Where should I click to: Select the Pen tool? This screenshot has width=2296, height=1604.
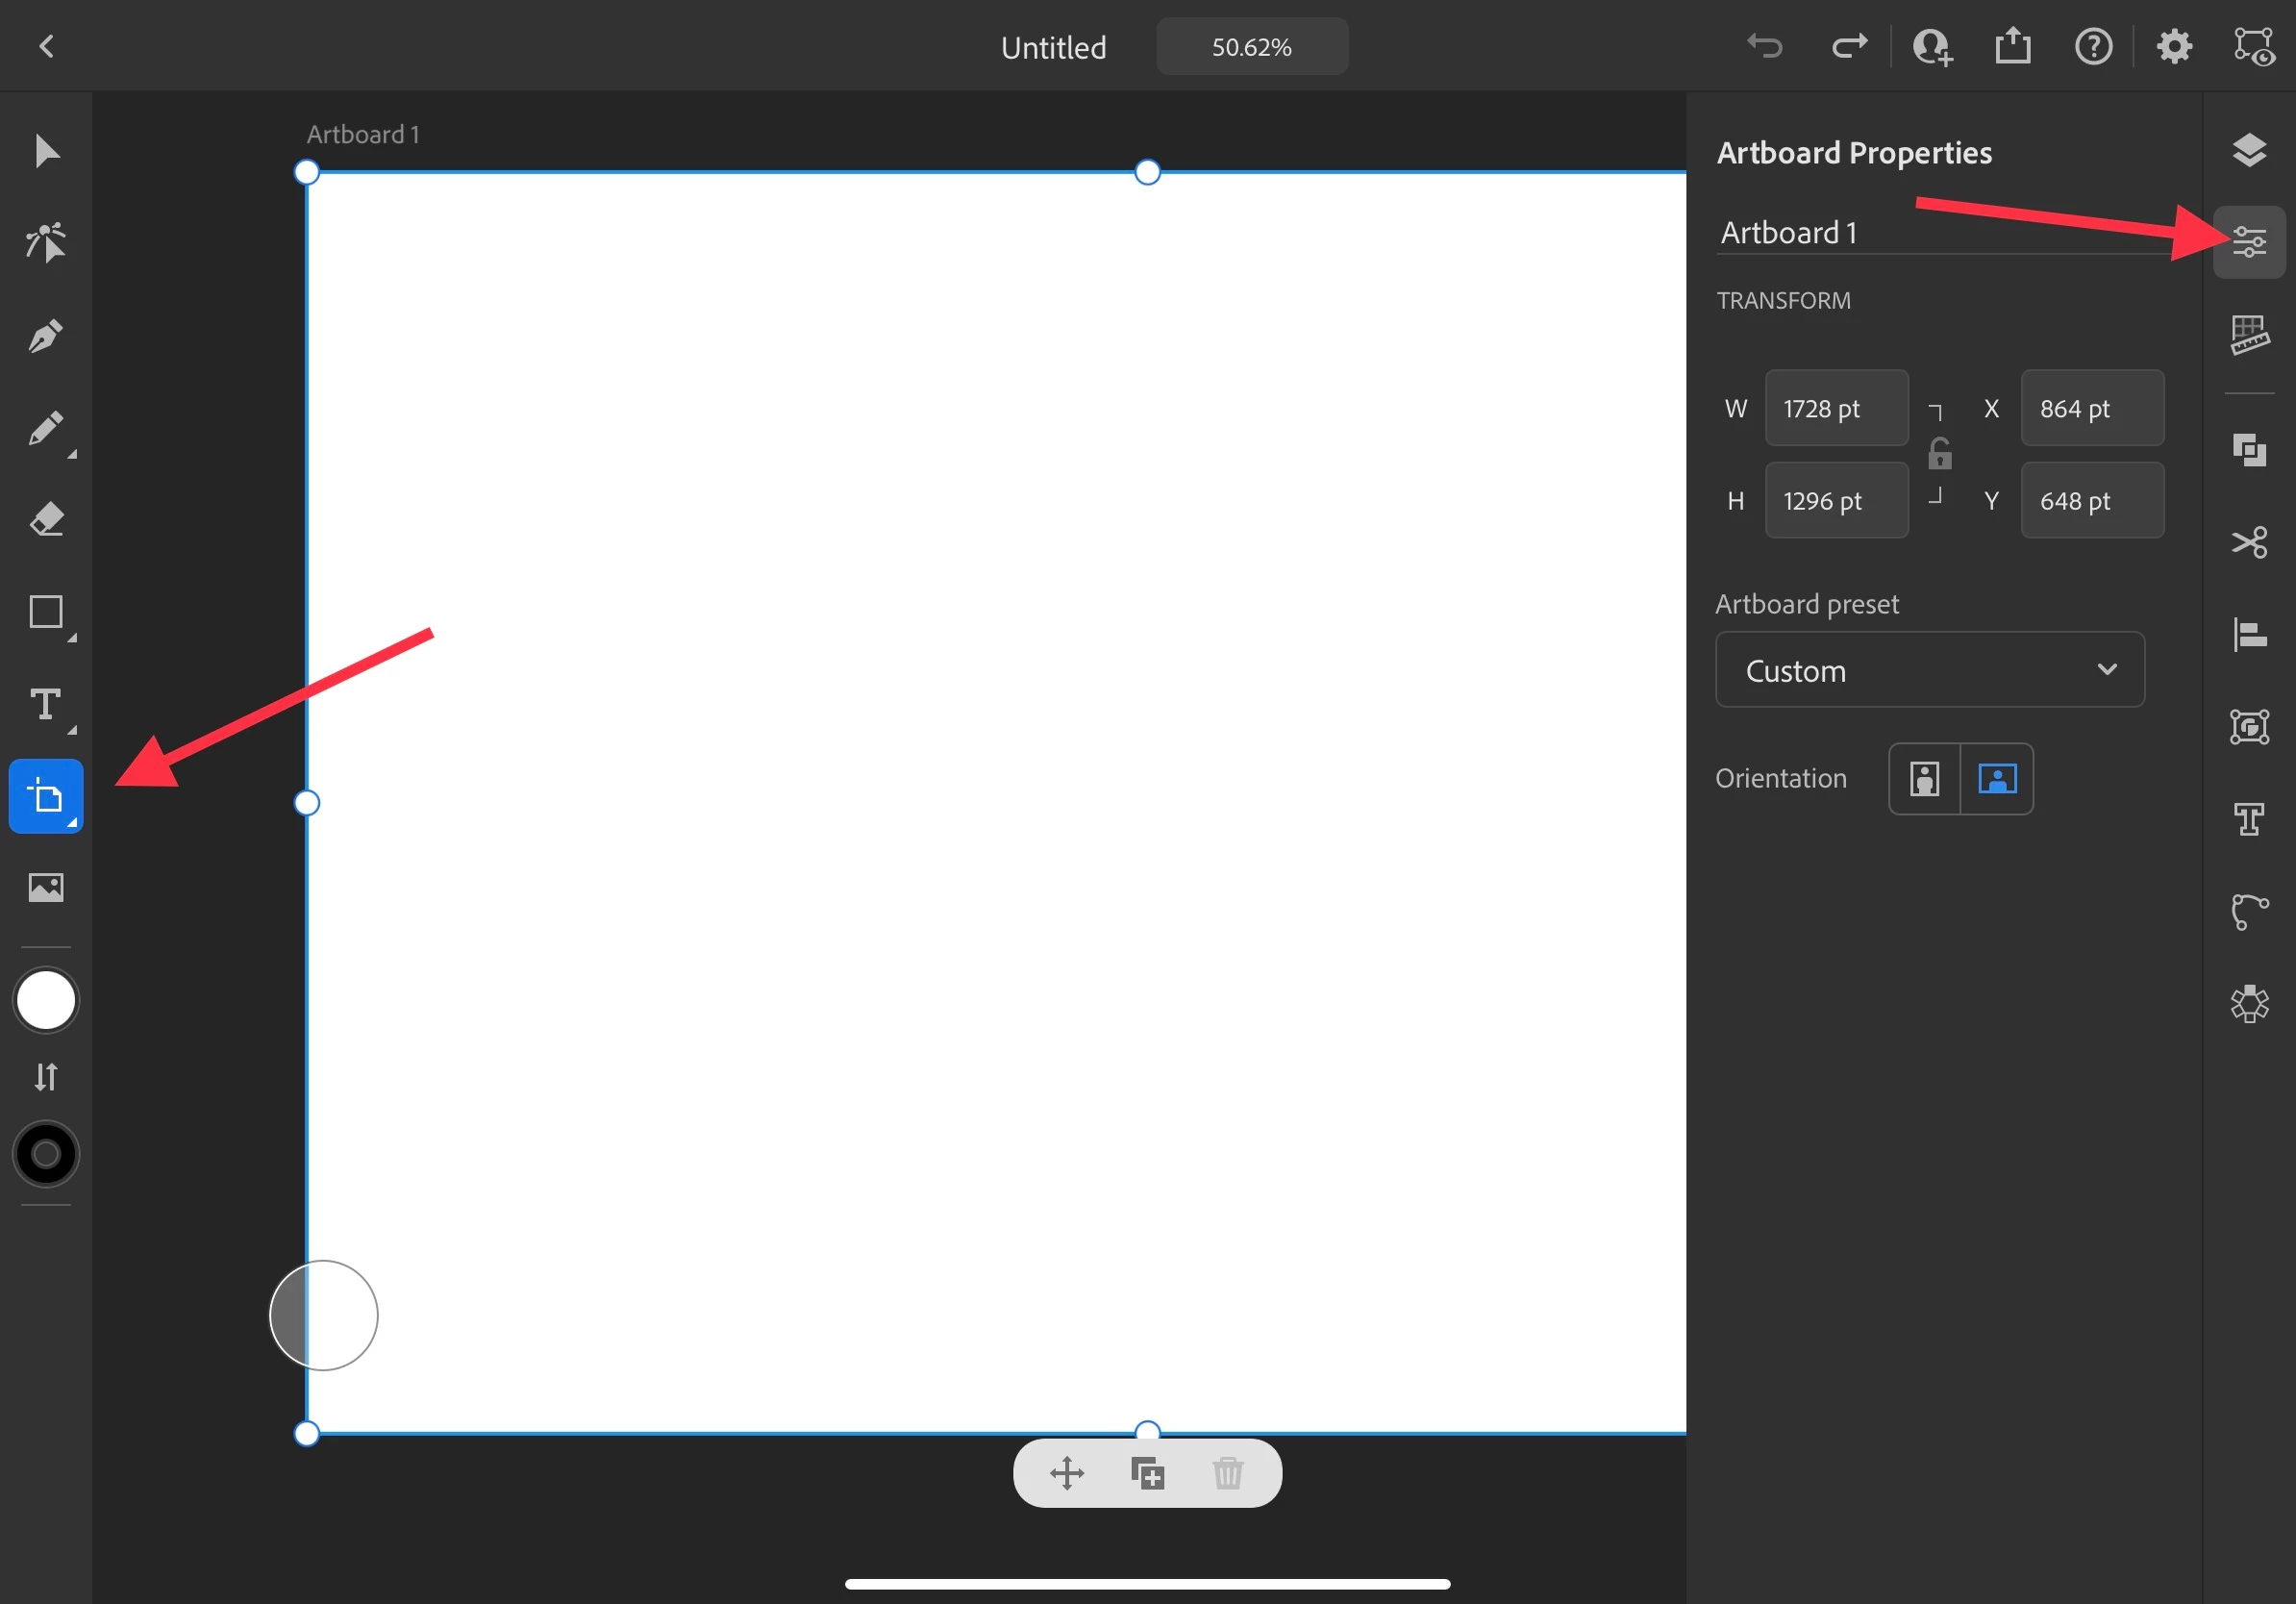point(46,336)
